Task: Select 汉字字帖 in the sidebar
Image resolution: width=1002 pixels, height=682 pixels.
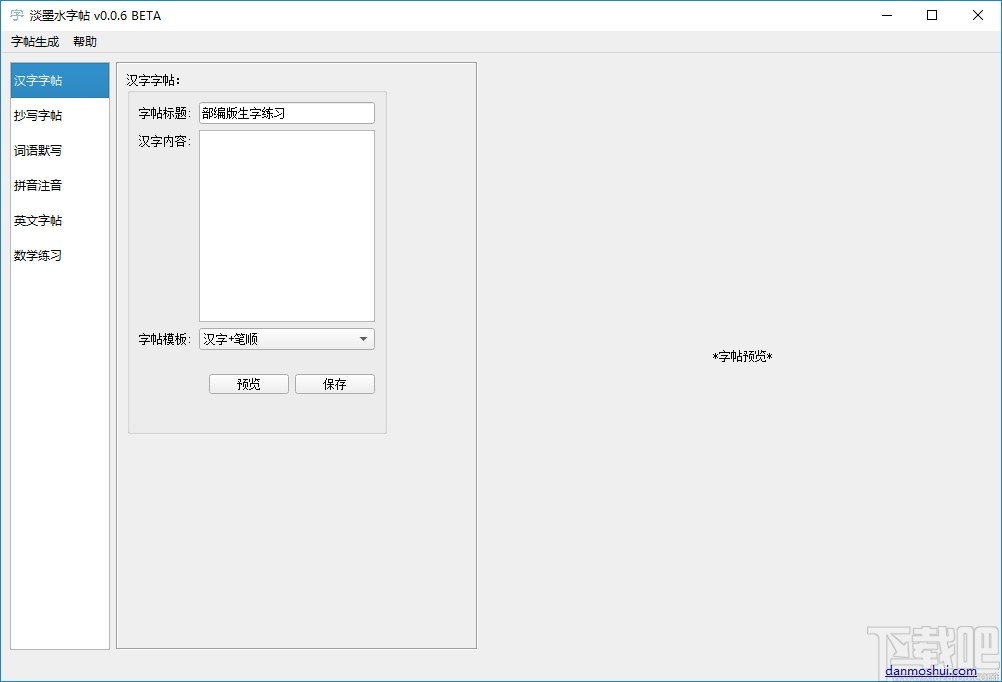Action: [60, 81]
